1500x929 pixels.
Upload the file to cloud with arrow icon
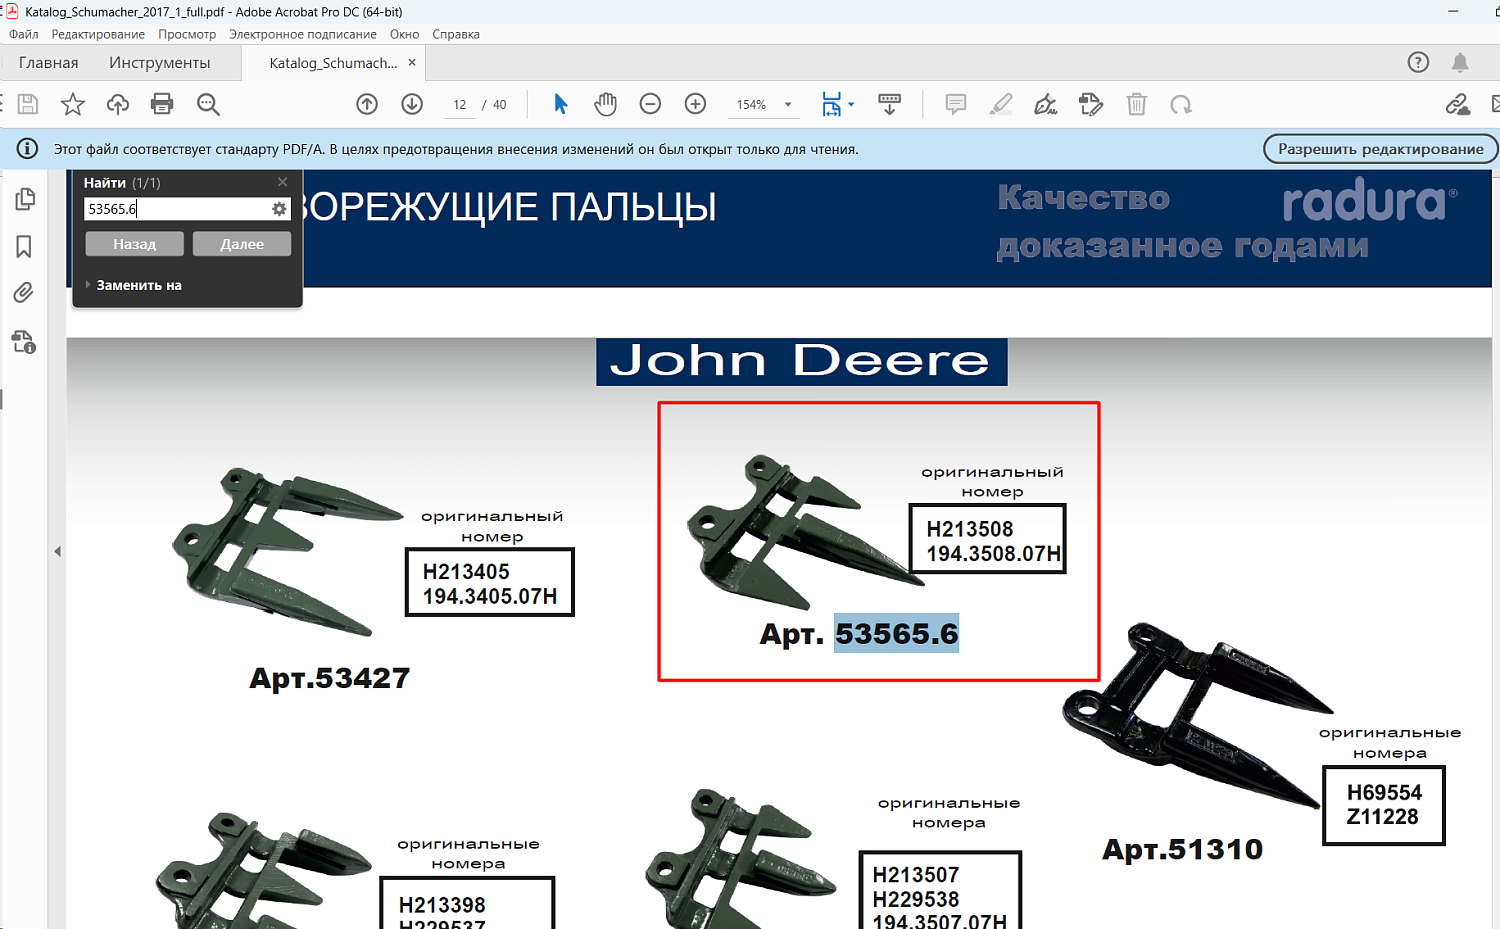click(118, 104)
